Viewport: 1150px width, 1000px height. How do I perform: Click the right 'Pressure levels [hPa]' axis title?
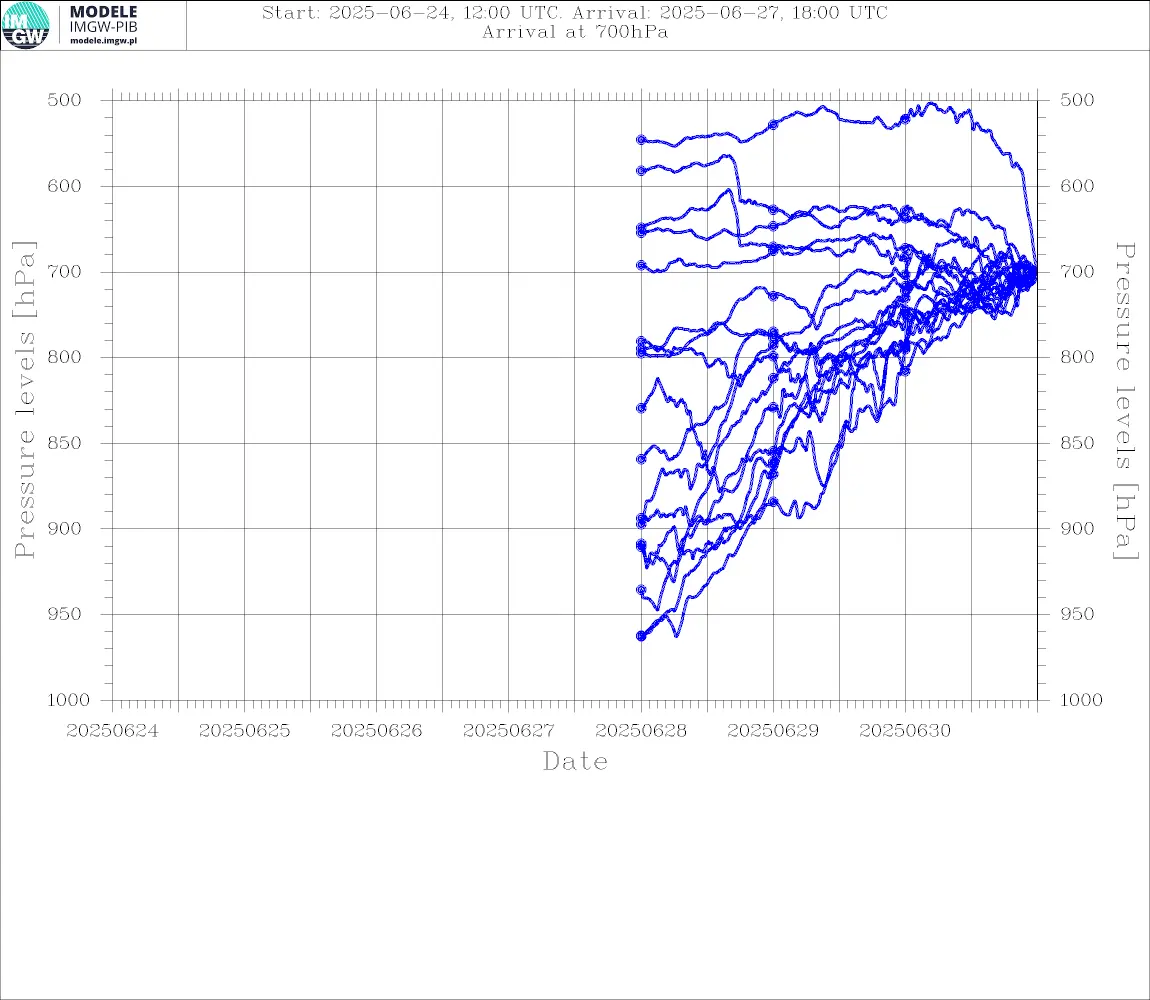(x=1126, y=401)
